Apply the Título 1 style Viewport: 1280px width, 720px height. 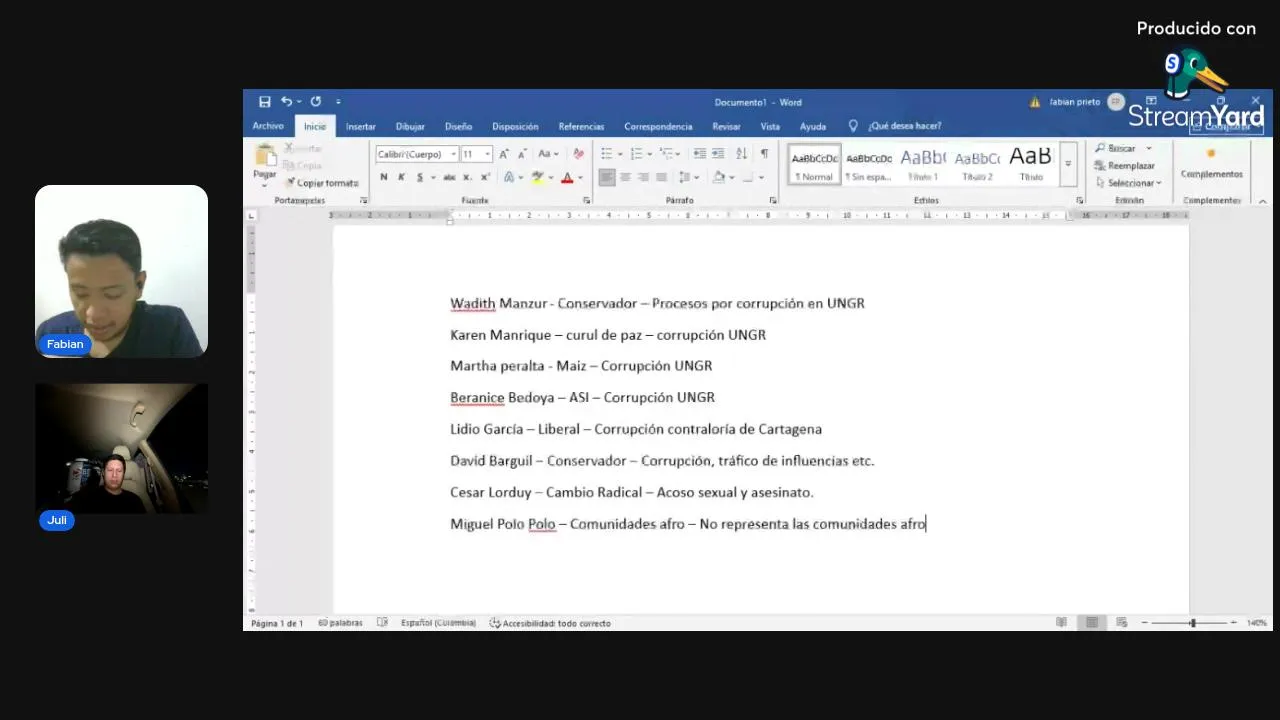(922, 164)
